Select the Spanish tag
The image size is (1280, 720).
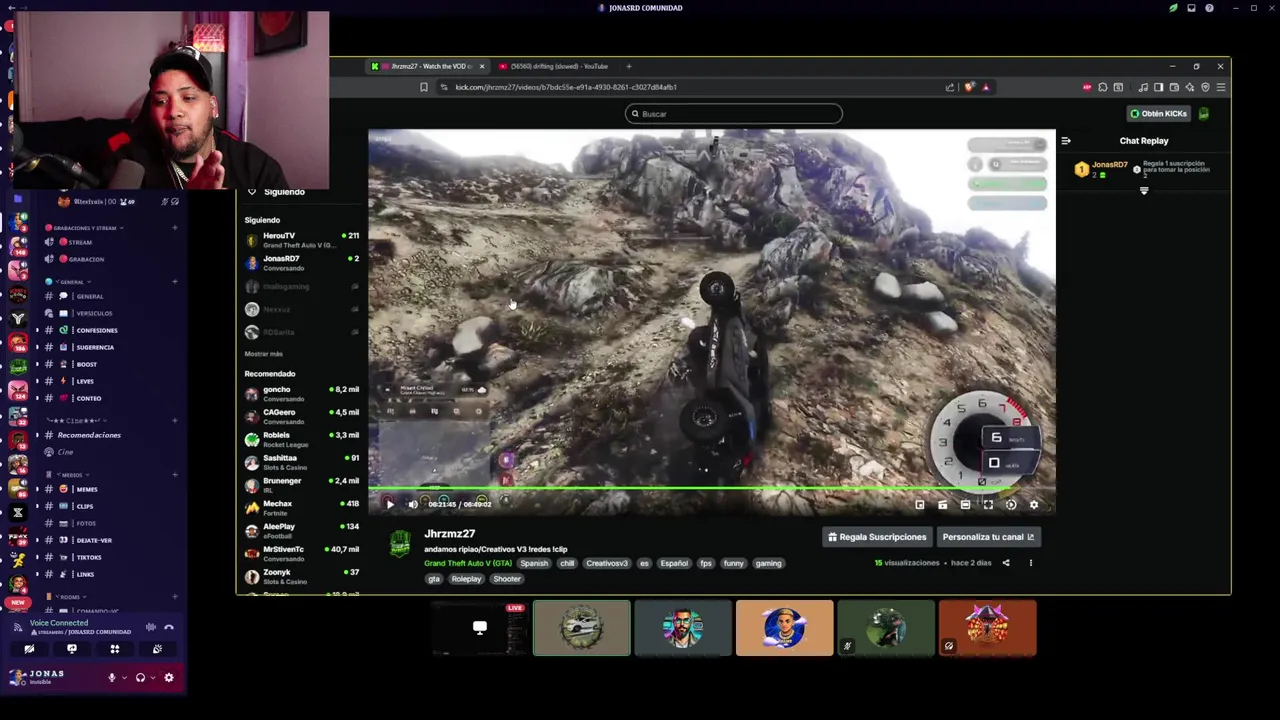(x=534, y=563)
